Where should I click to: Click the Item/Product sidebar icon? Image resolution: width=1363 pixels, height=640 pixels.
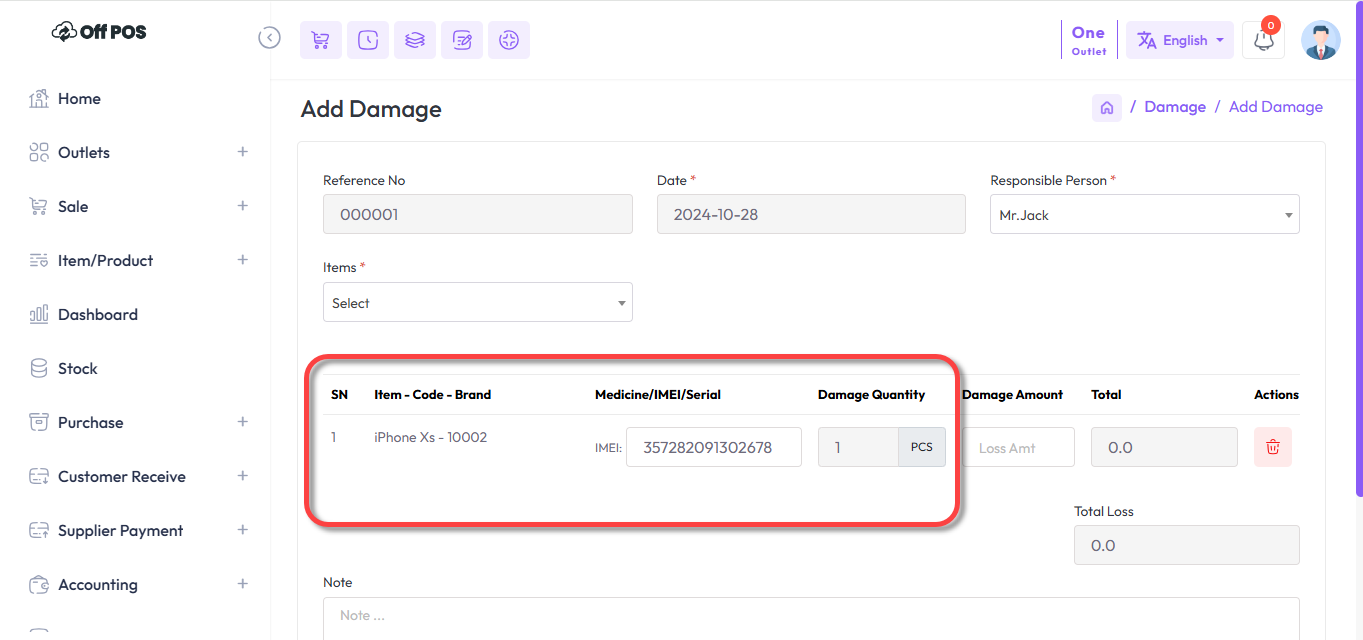pyautogui.click(x=39, y=260)
